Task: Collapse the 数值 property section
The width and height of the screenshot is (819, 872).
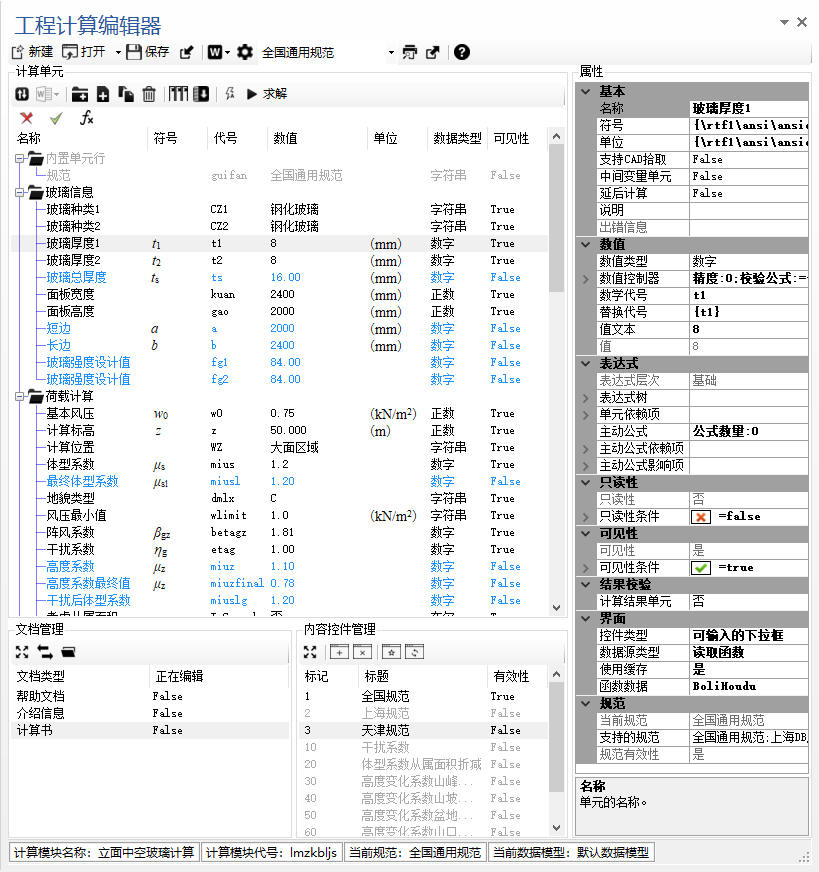Action: 585,244
